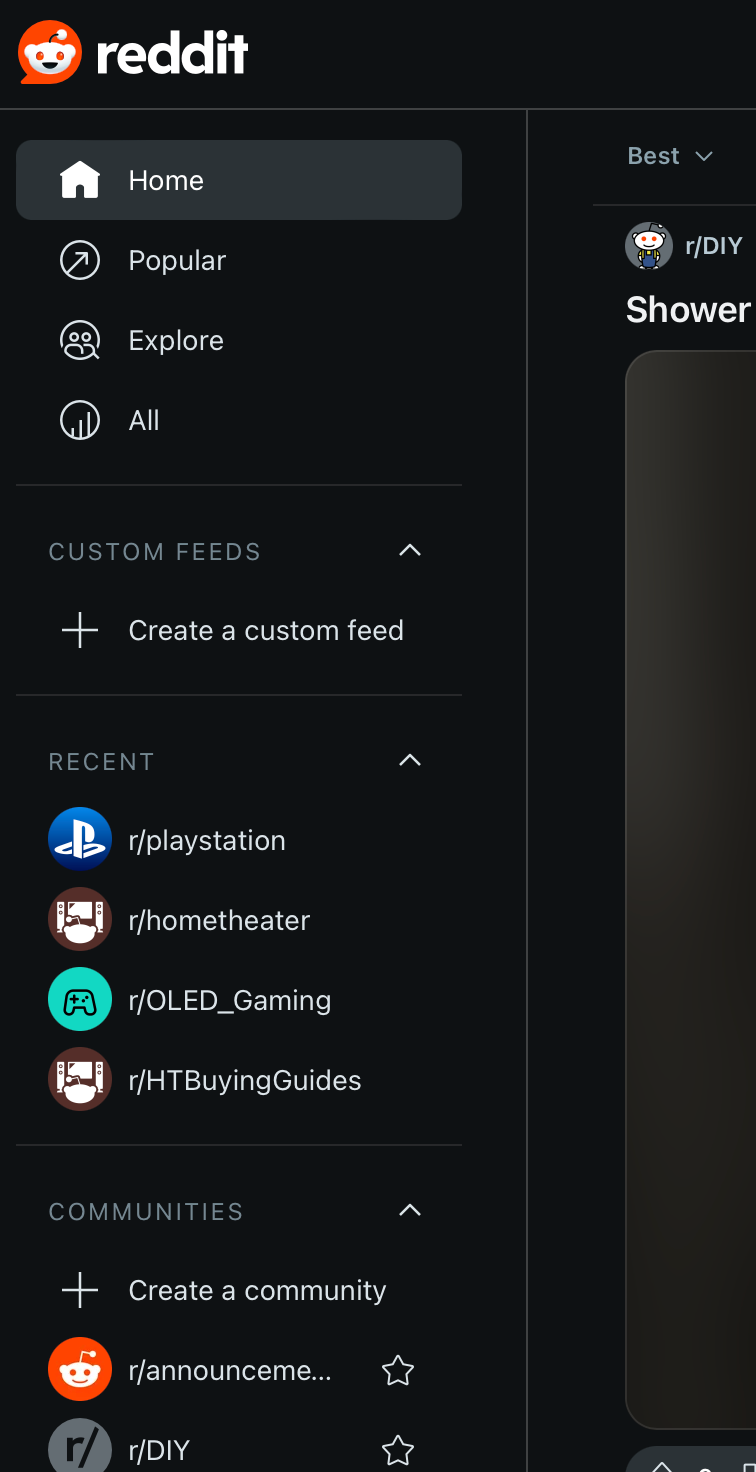
Task: Click the r/DIY avatar on the post
Action: point(649,246)
